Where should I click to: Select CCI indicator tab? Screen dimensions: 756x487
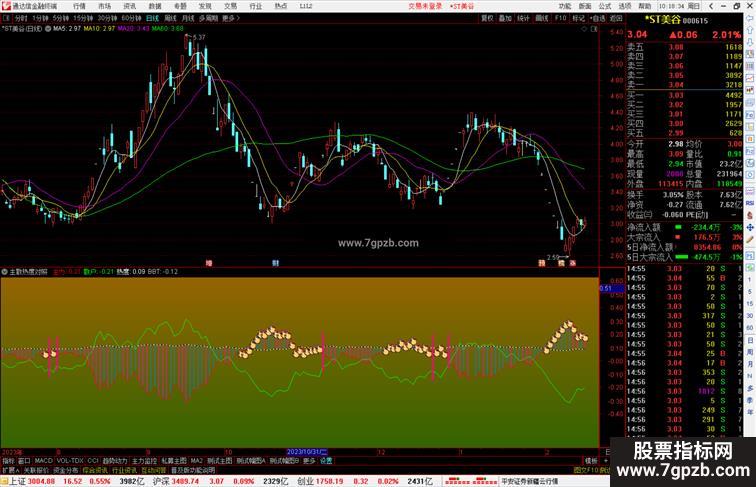tap(93, 461)
